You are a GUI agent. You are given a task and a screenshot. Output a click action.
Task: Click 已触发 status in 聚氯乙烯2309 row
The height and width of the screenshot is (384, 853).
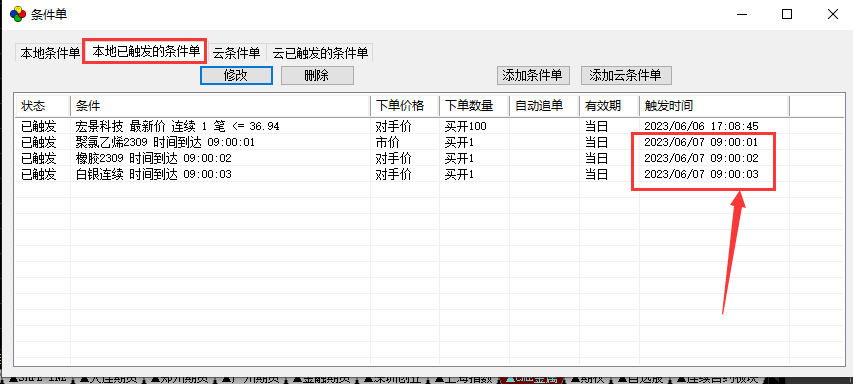(x=38, y=143)
